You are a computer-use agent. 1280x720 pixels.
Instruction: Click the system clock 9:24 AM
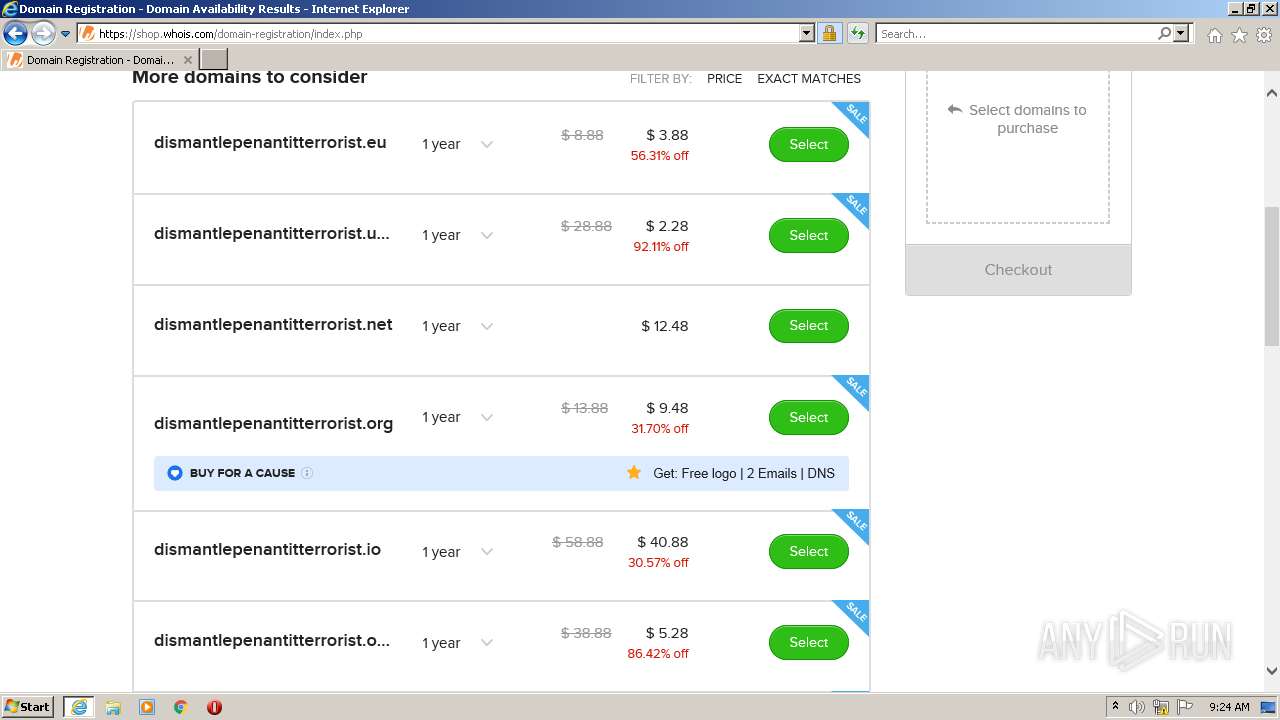(1229, 707)
